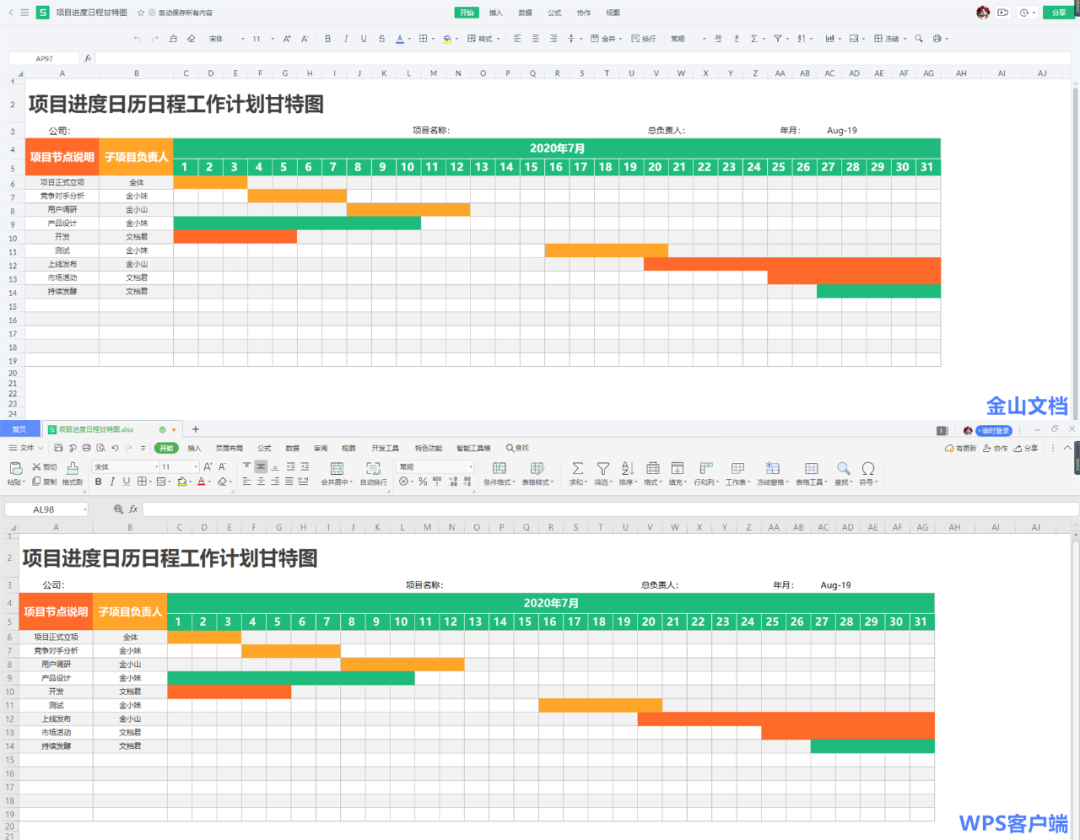Open the name box dropdown showing AL98
Viewport: 1080px width, 840px height.
(85, 510)
